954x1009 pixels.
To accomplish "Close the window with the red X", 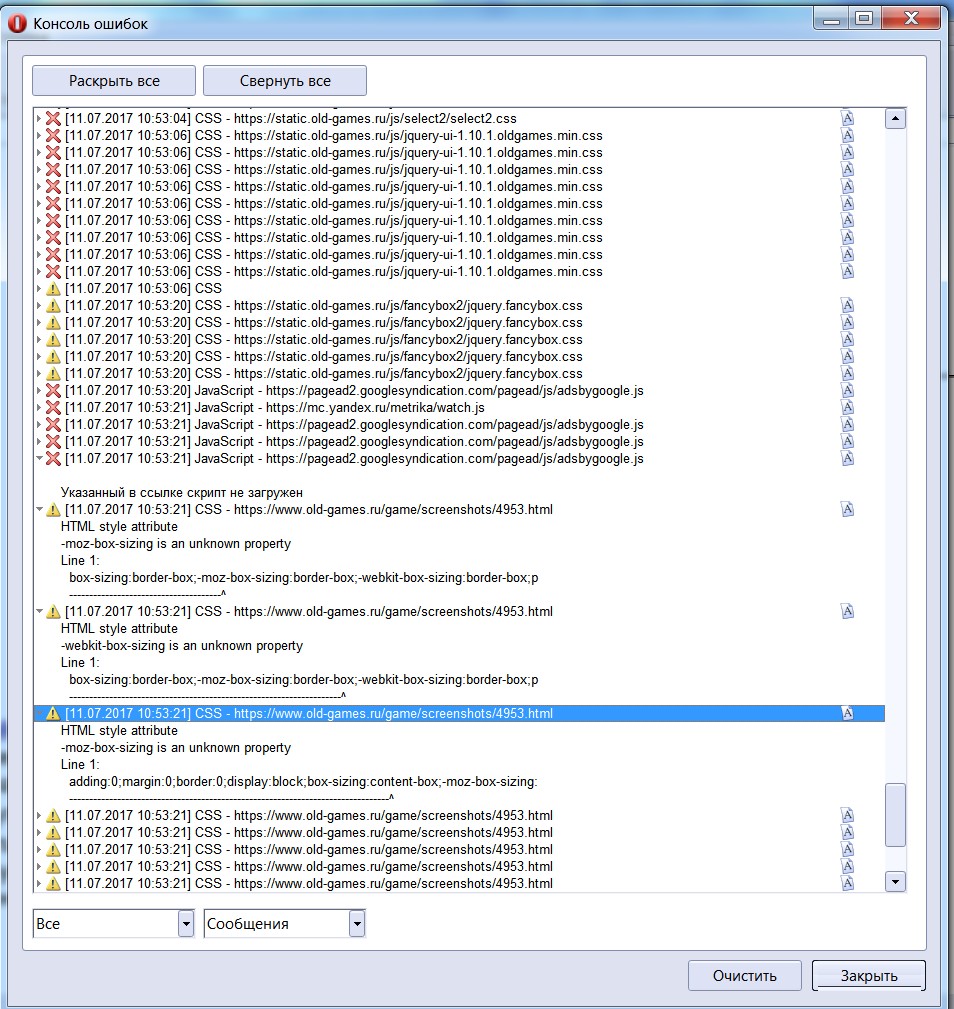I will [912, 19].
